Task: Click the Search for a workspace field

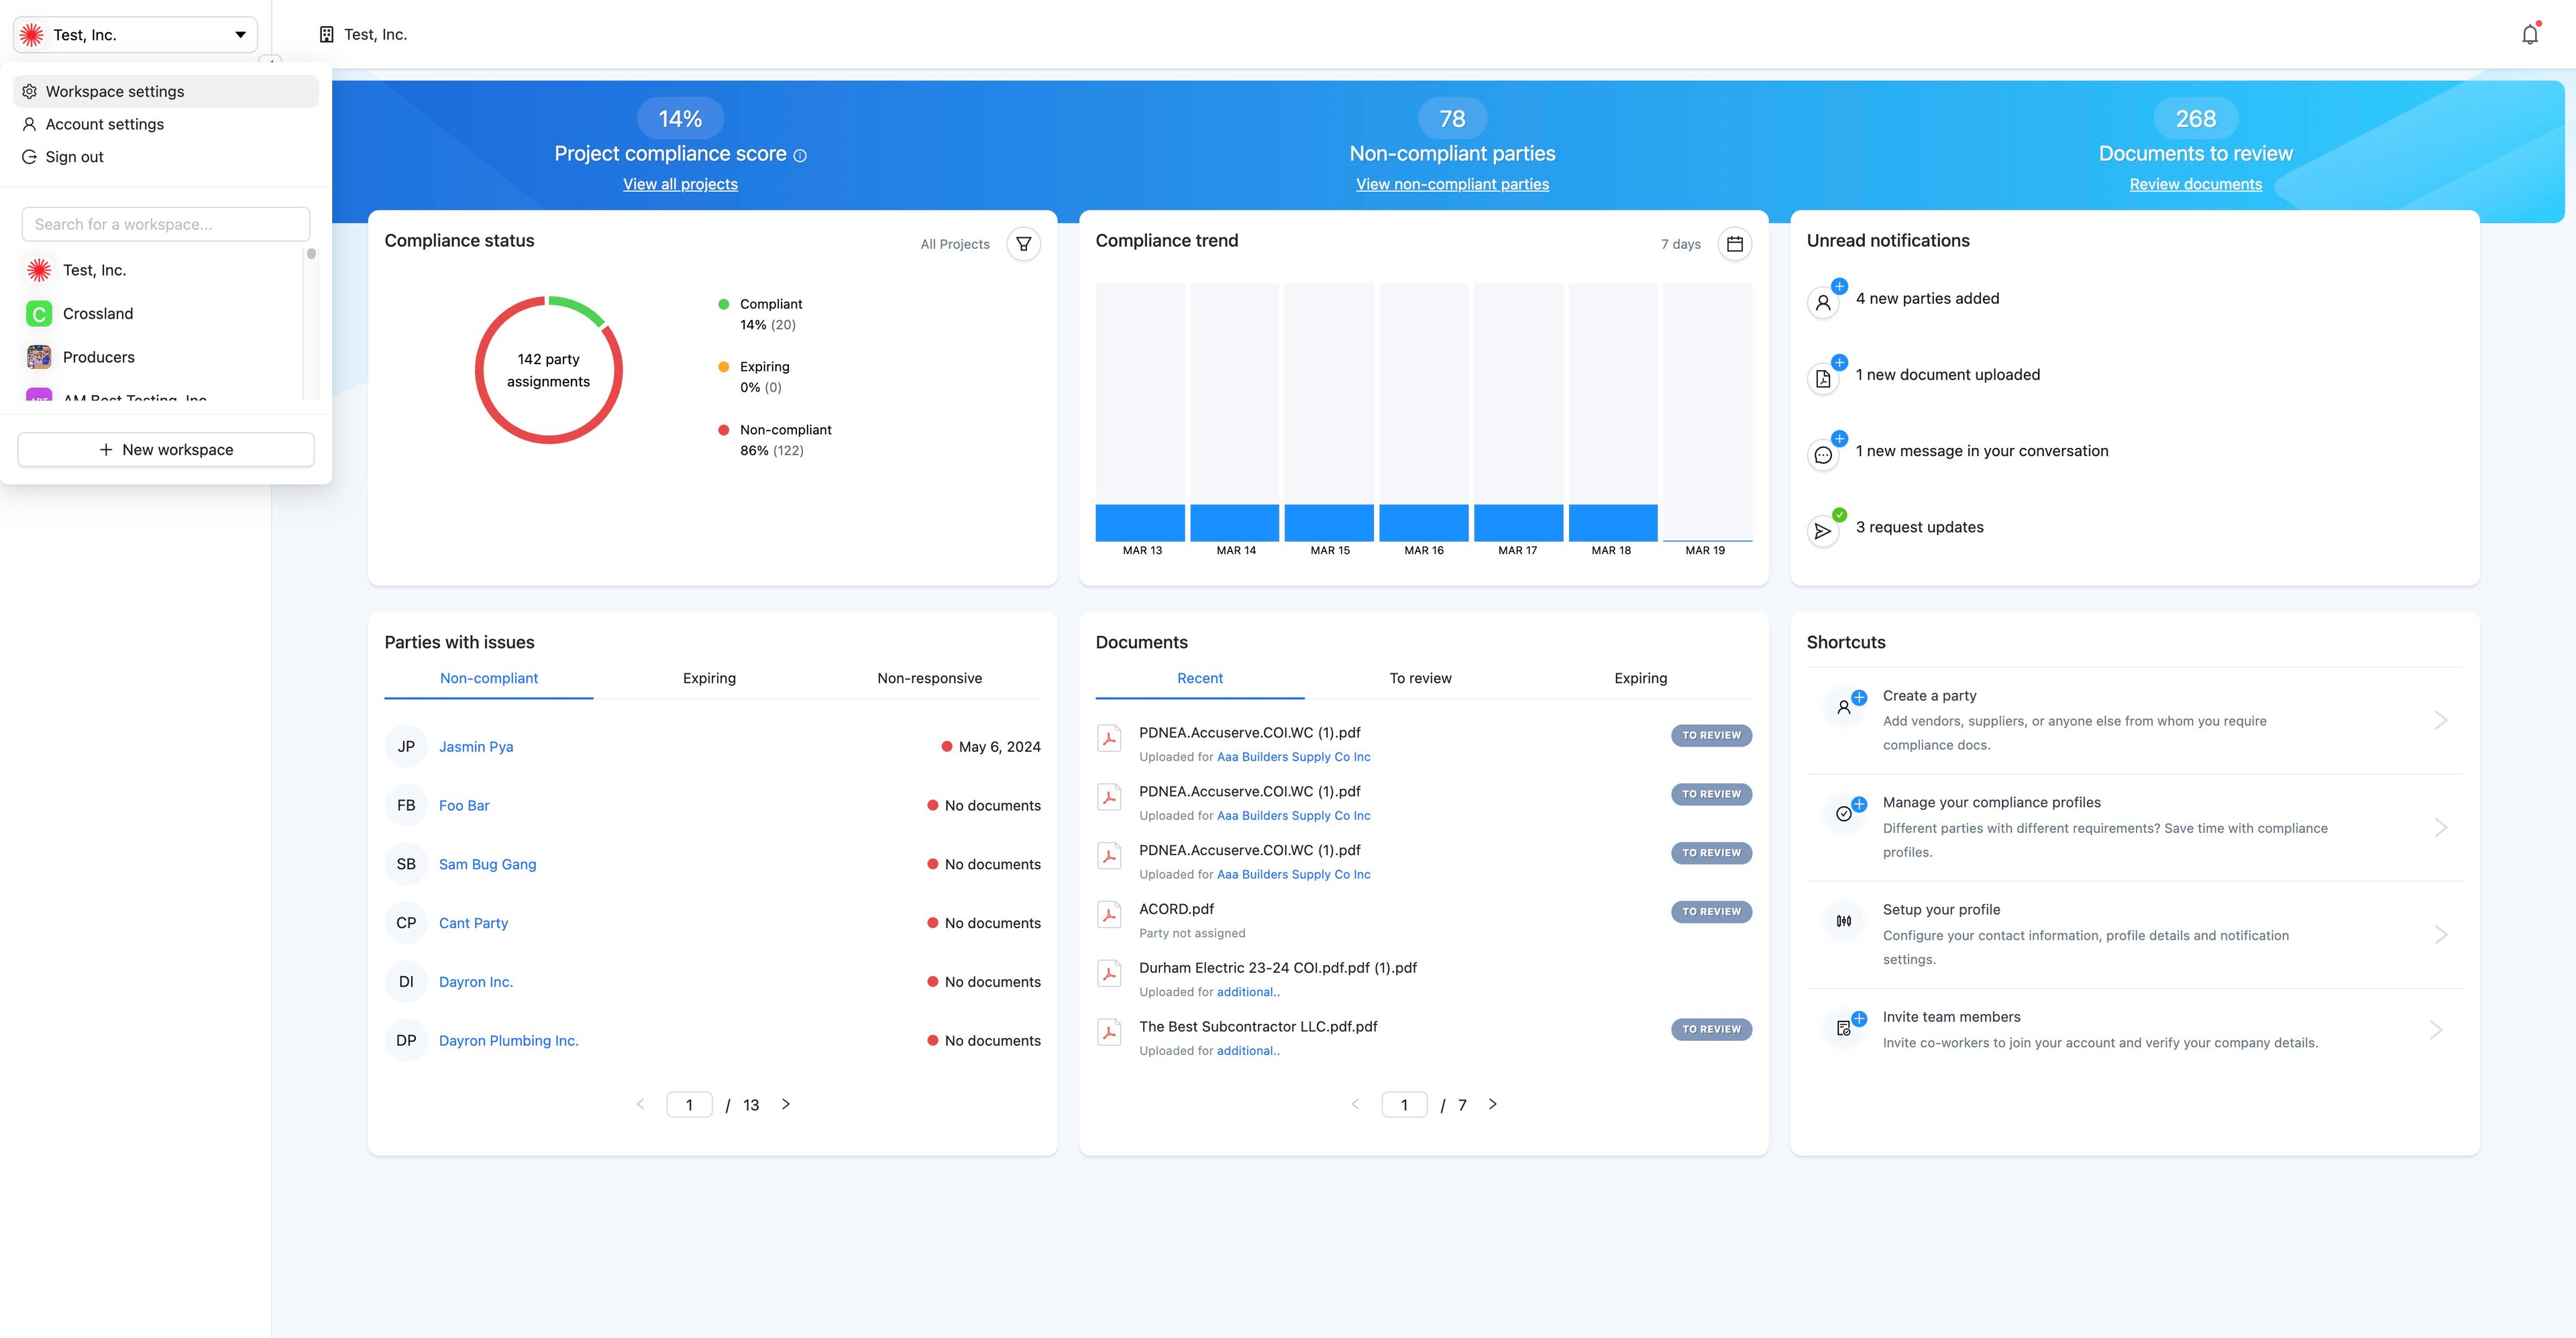Action: point(166,224)
